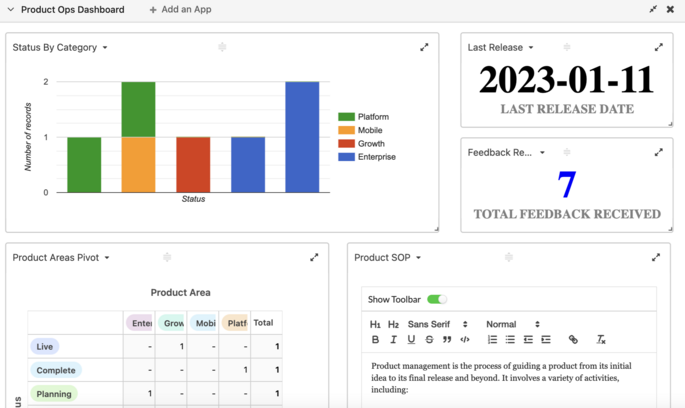
Task: Click the underline formatting icon
Action: coord(411,340)
